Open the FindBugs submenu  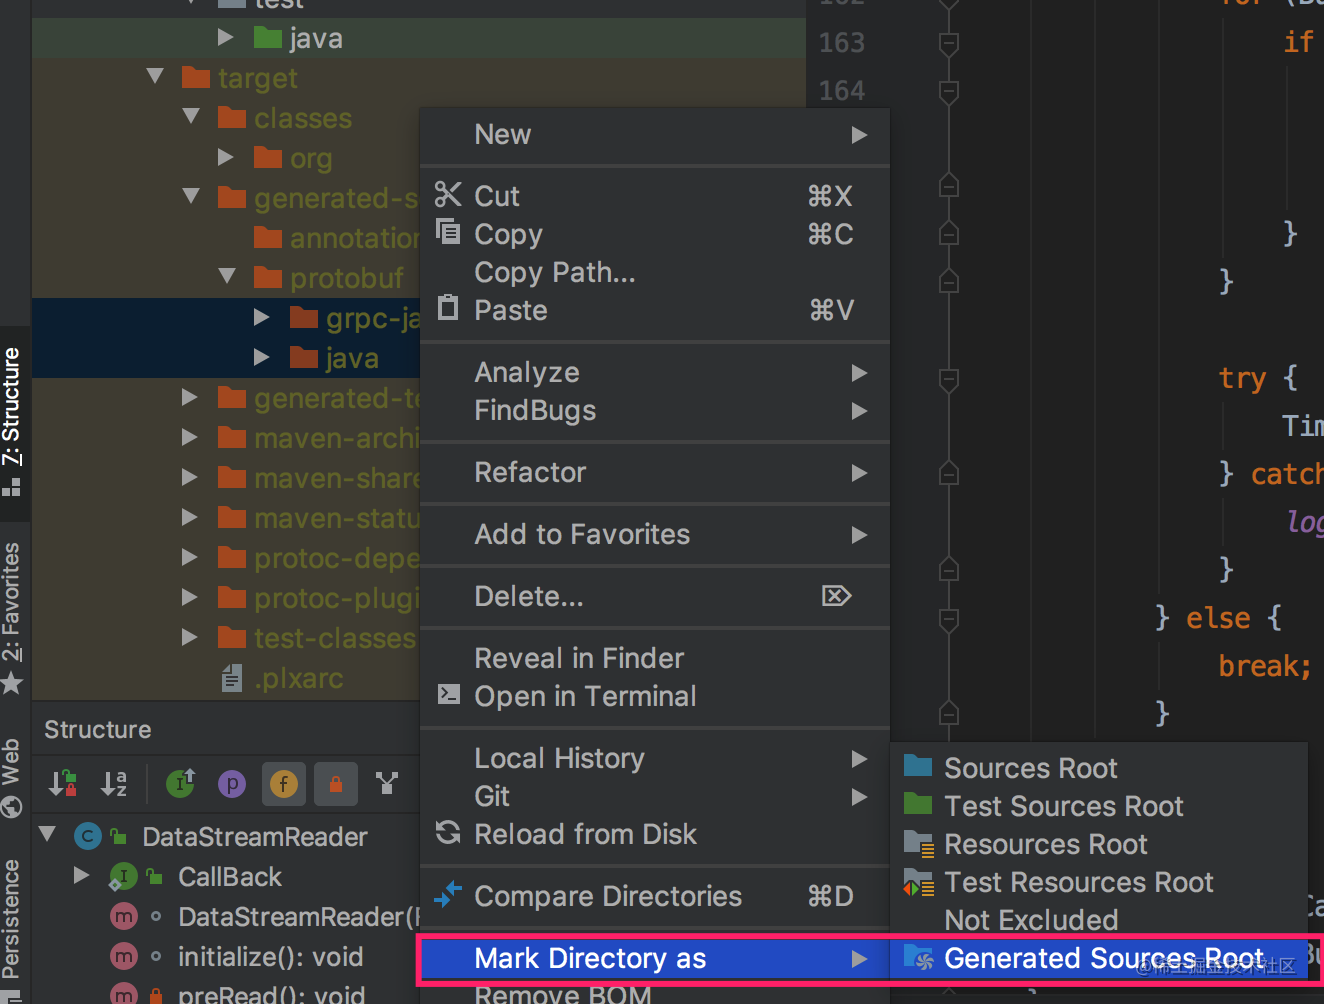coord(655,410)
